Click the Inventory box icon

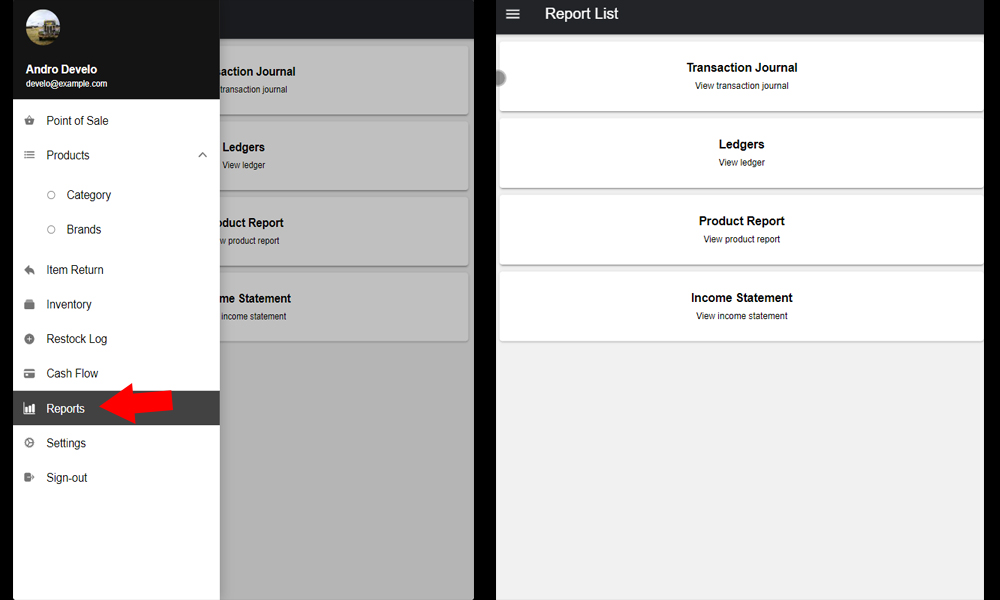tap(29, 305)
